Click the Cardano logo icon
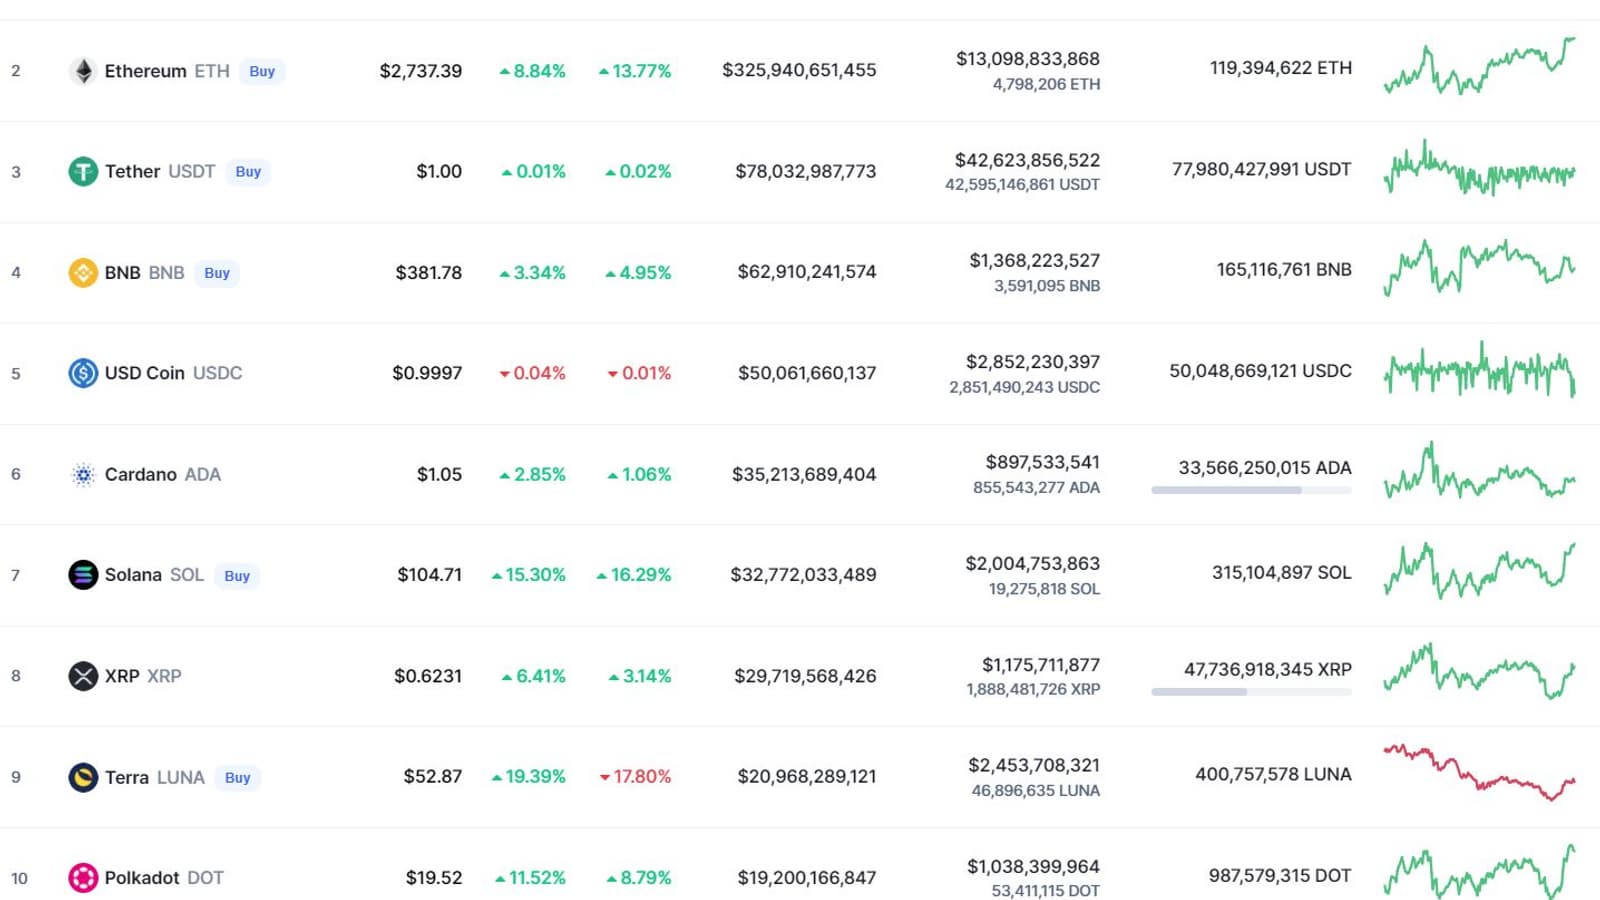 click(x=83, y=475)
